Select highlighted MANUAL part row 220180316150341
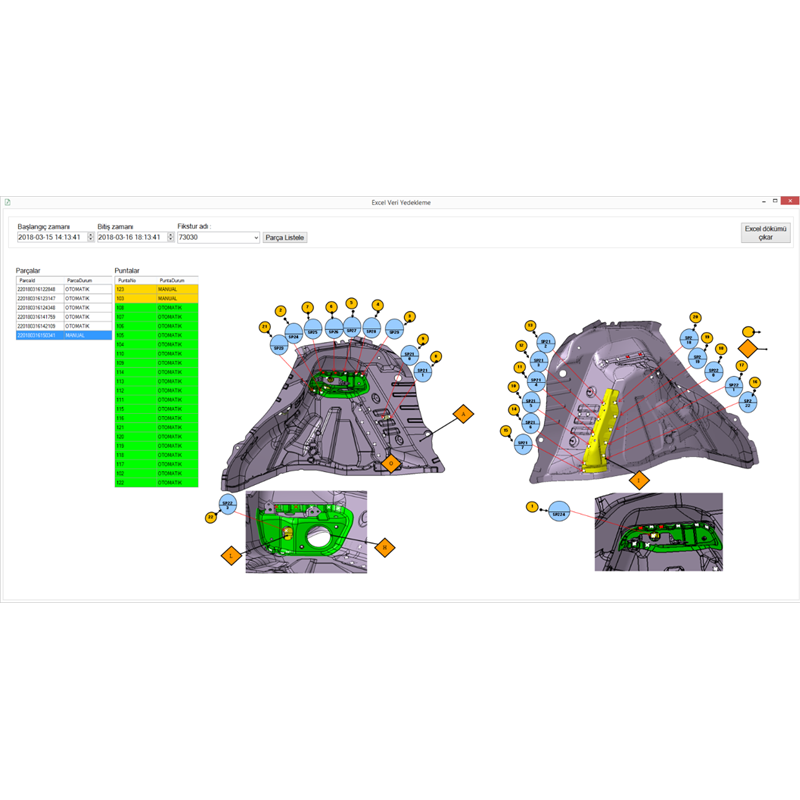Screen dimensions: 800x800 pyautogui.click(x=64, y=335)
